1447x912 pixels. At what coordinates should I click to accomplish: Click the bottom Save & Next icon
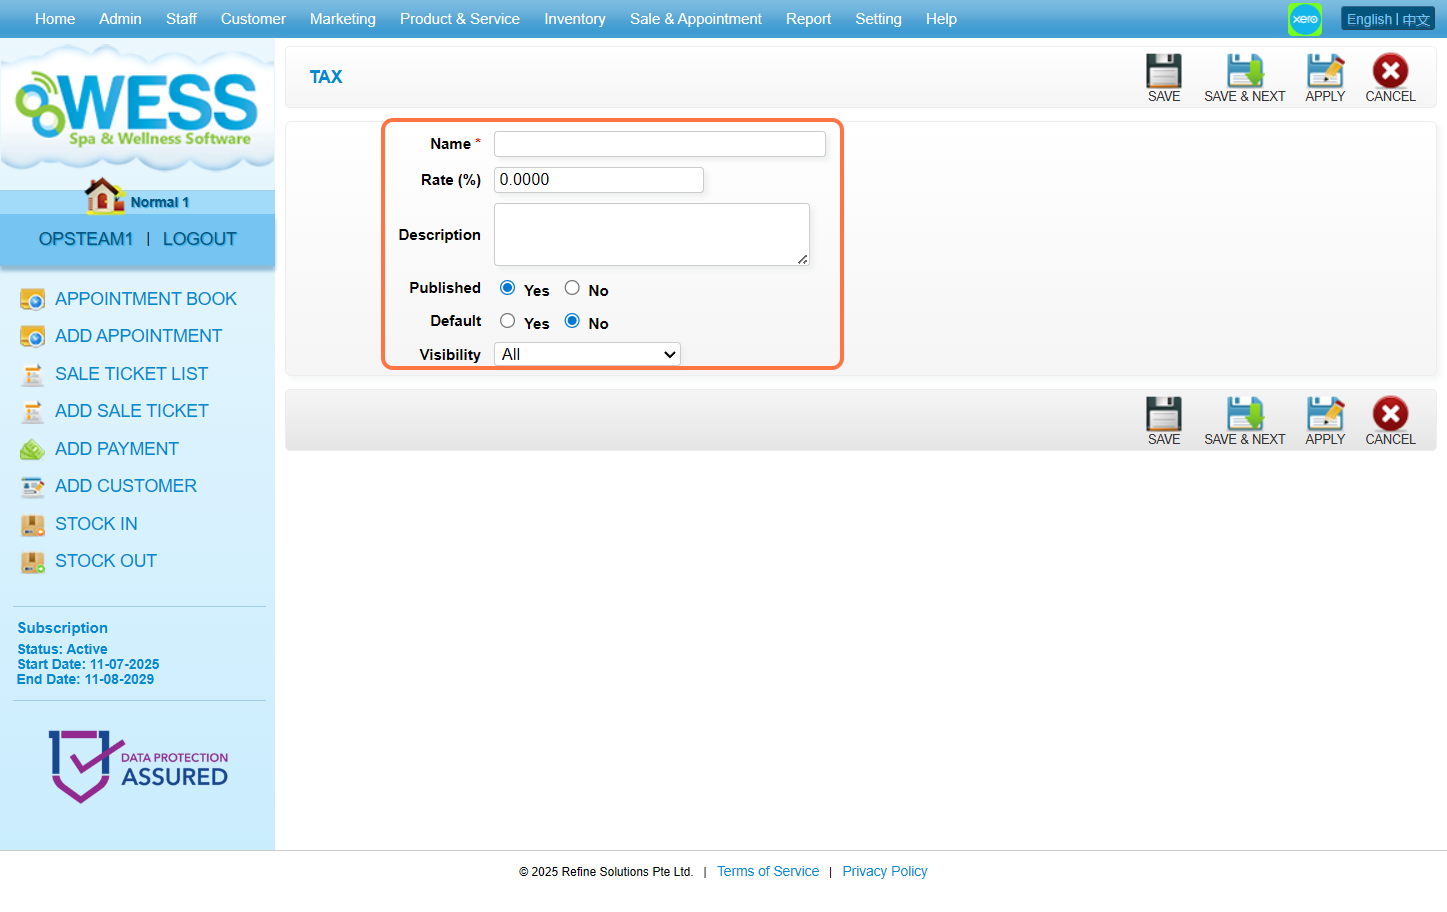point(1244,415)
